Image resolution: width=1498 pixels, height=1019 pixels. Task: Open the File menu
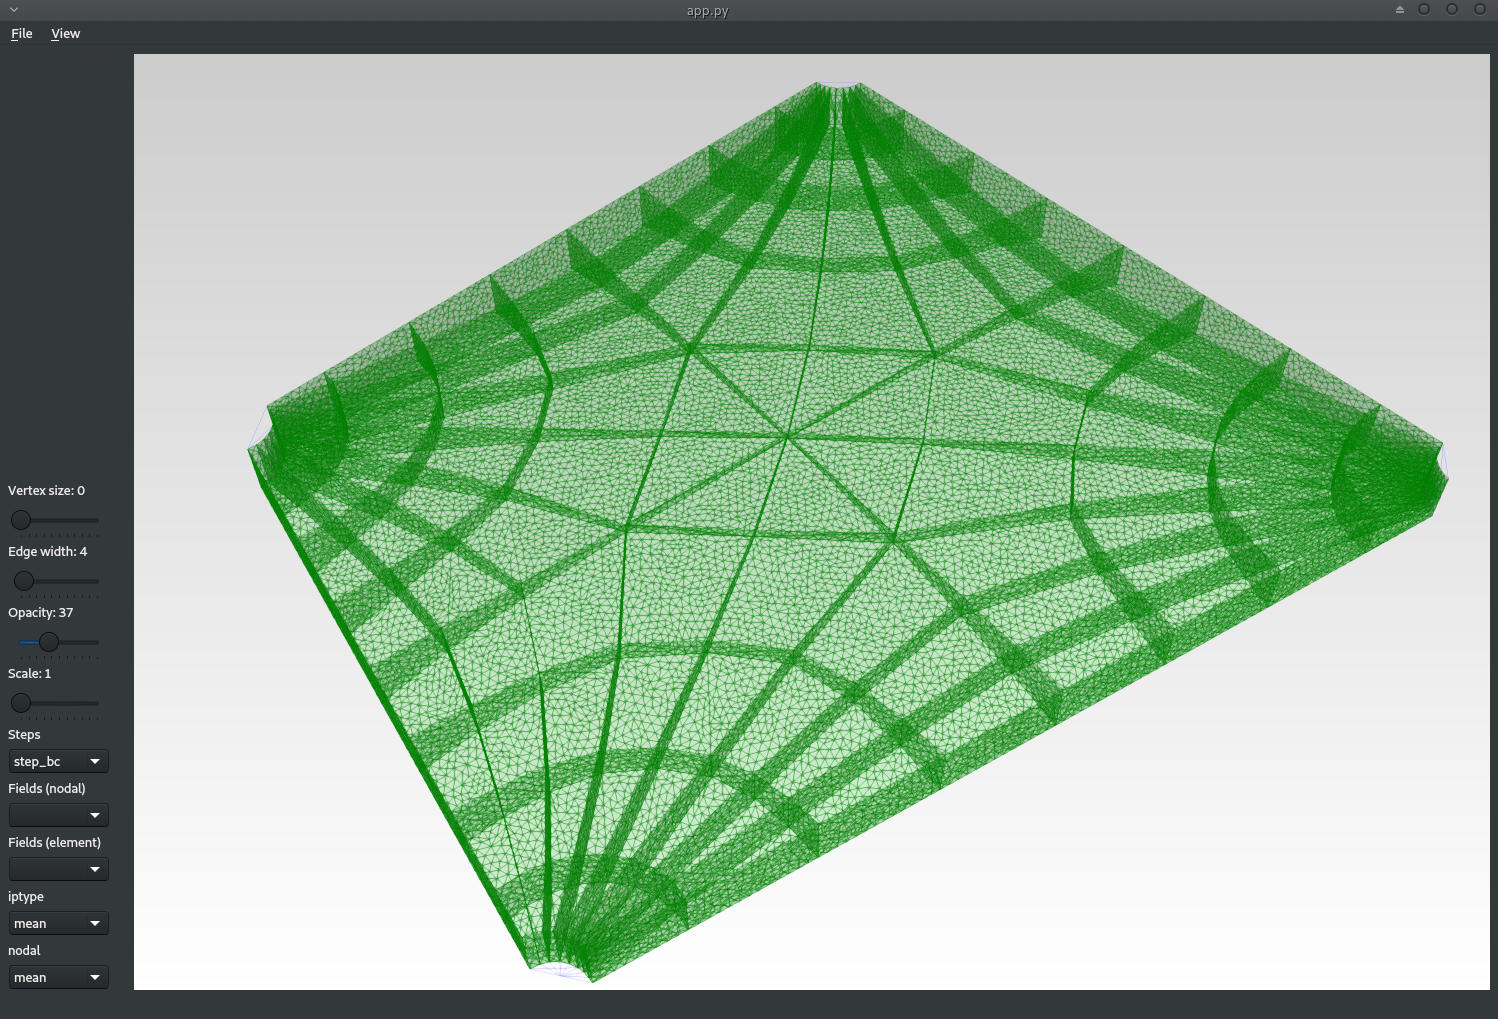click(21, 34)
